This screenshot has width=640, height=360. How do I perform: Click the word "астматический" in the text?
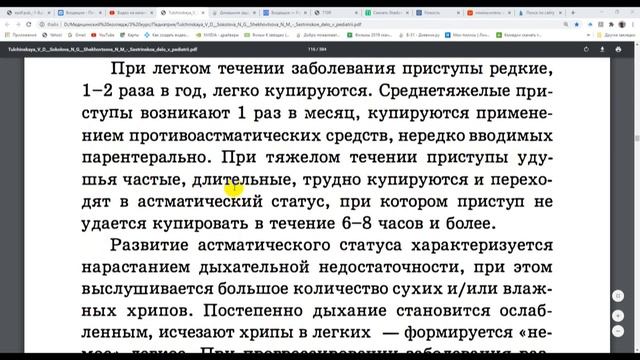pos(200,202)
